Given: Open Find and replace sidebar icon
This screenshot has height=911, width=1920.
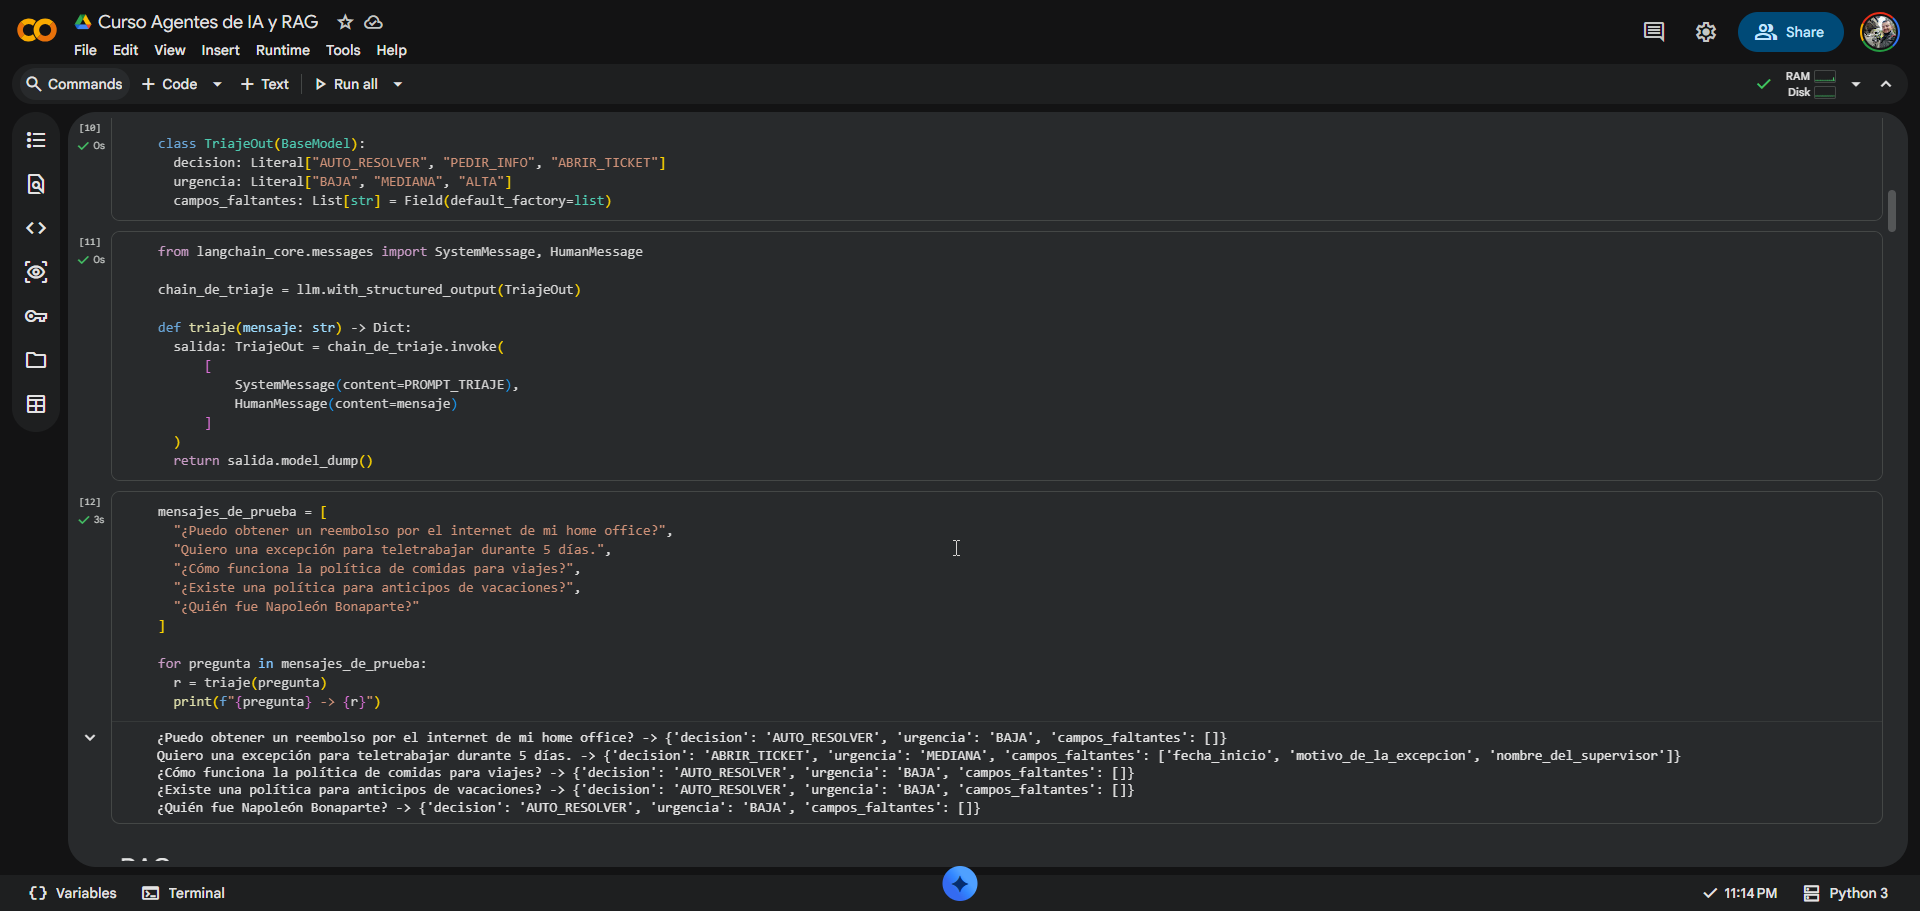Looking at the screenshot, I should click(x=36, y=184).
